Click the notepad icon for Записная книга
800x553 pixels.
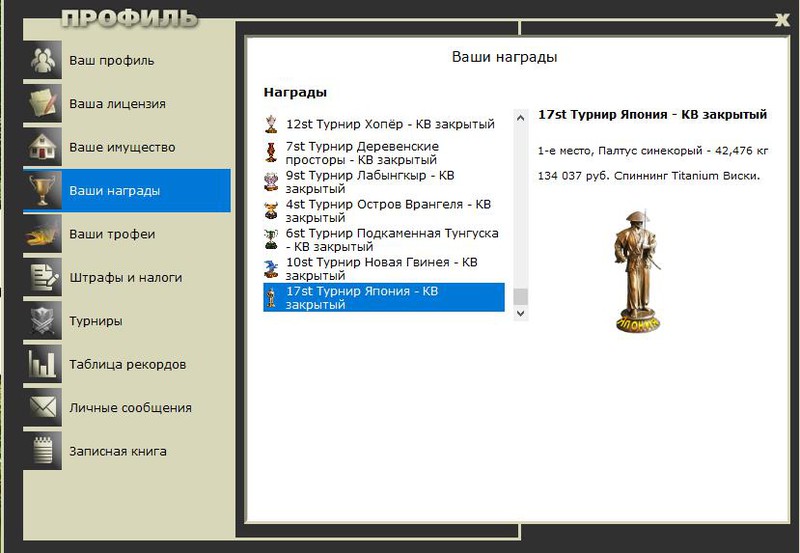(43, 450)
